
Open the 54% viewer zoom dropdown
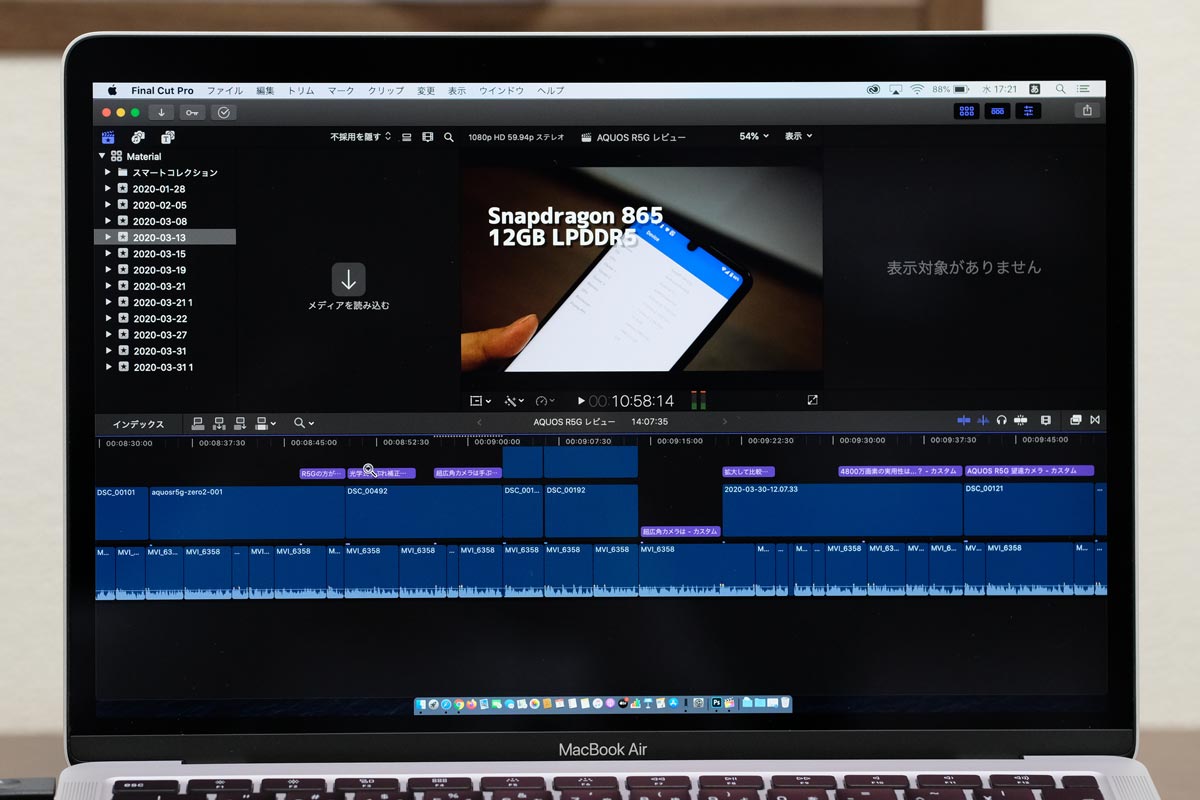755,136
